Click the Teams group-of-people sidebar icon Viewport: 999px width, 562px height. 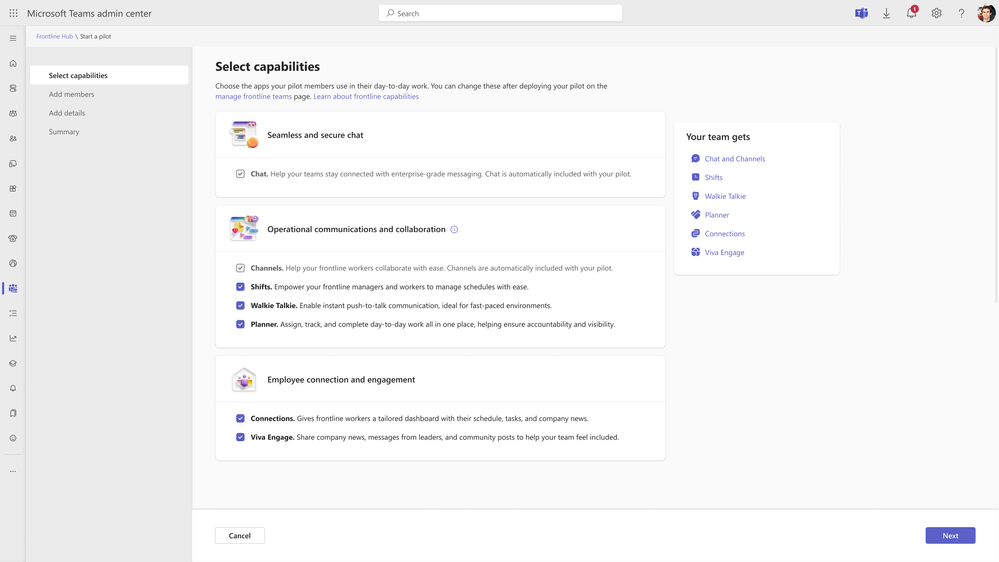pos(13,113)
